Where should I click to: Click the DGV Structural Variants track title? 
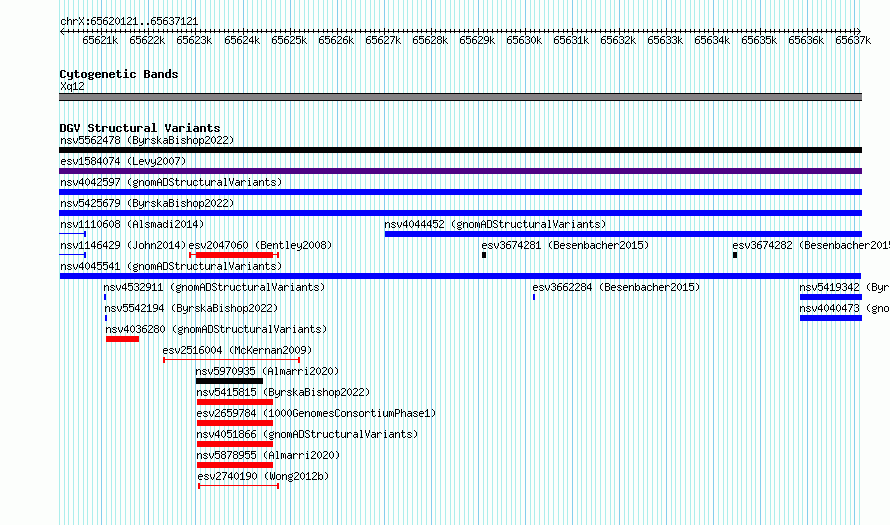(140, 128)
